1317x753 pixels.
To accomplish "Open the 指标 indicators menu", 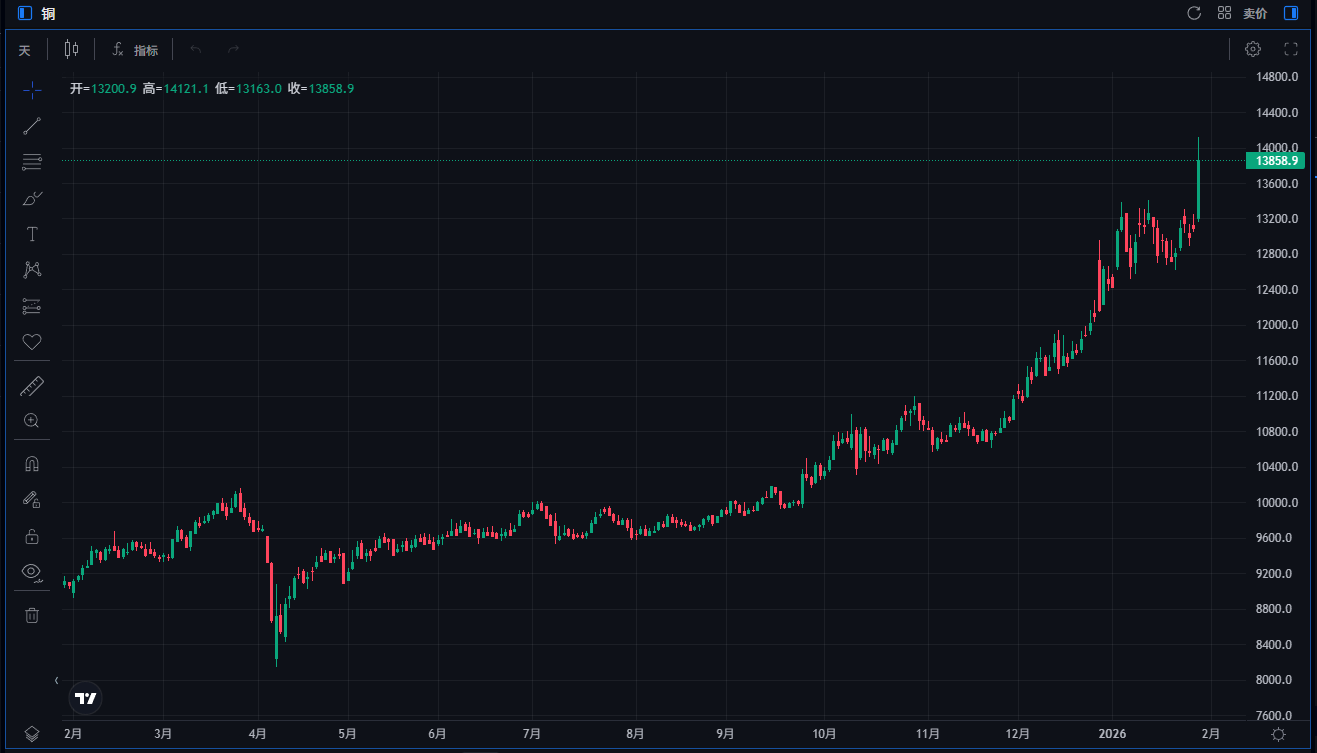I will pyautogui.click(x=135, y=50).
